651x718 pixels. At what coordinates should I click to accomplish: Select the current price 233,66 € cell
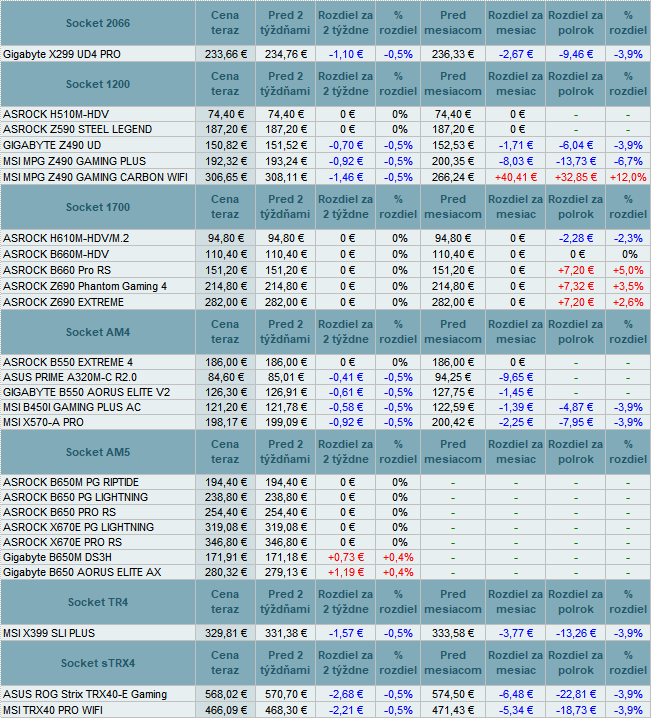pos(226,54)
